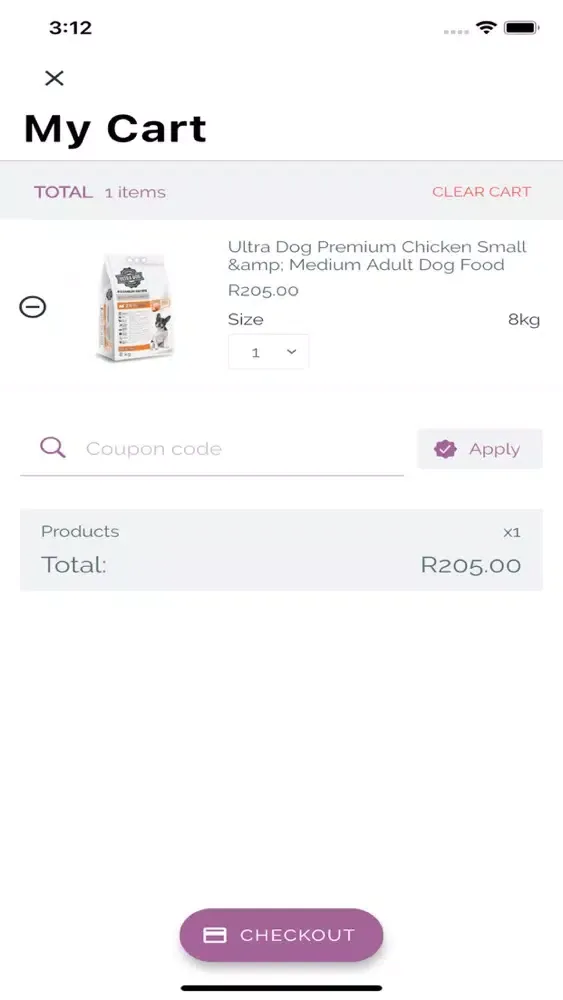Open the dog food product thumbnail
The width and height of the screenshot is (563, 1000).
point(135,307)
